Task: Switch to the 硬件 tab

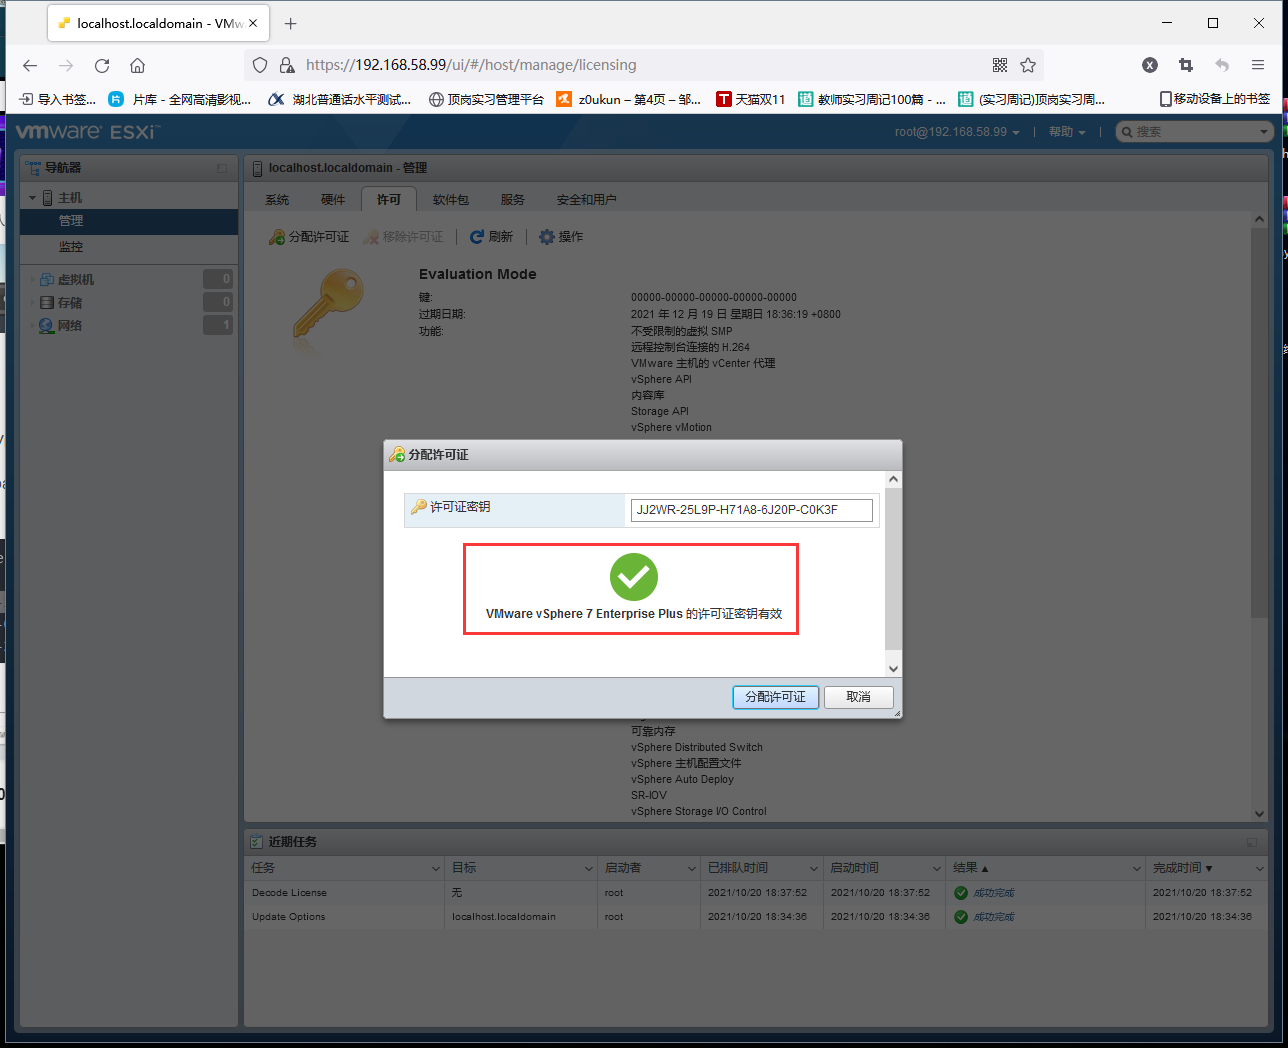Action: pyautogui.click(x=333, y=200)
